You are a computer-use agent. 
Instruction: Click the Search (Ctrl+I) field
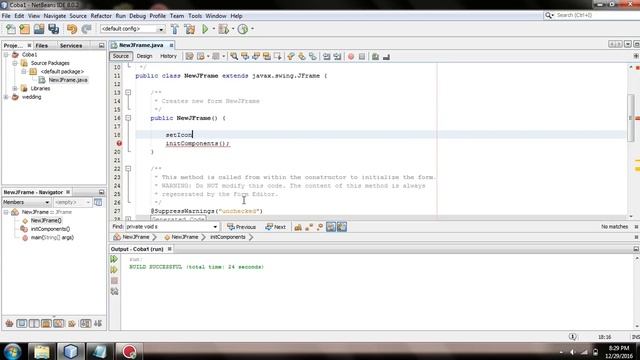pos(591,15)
